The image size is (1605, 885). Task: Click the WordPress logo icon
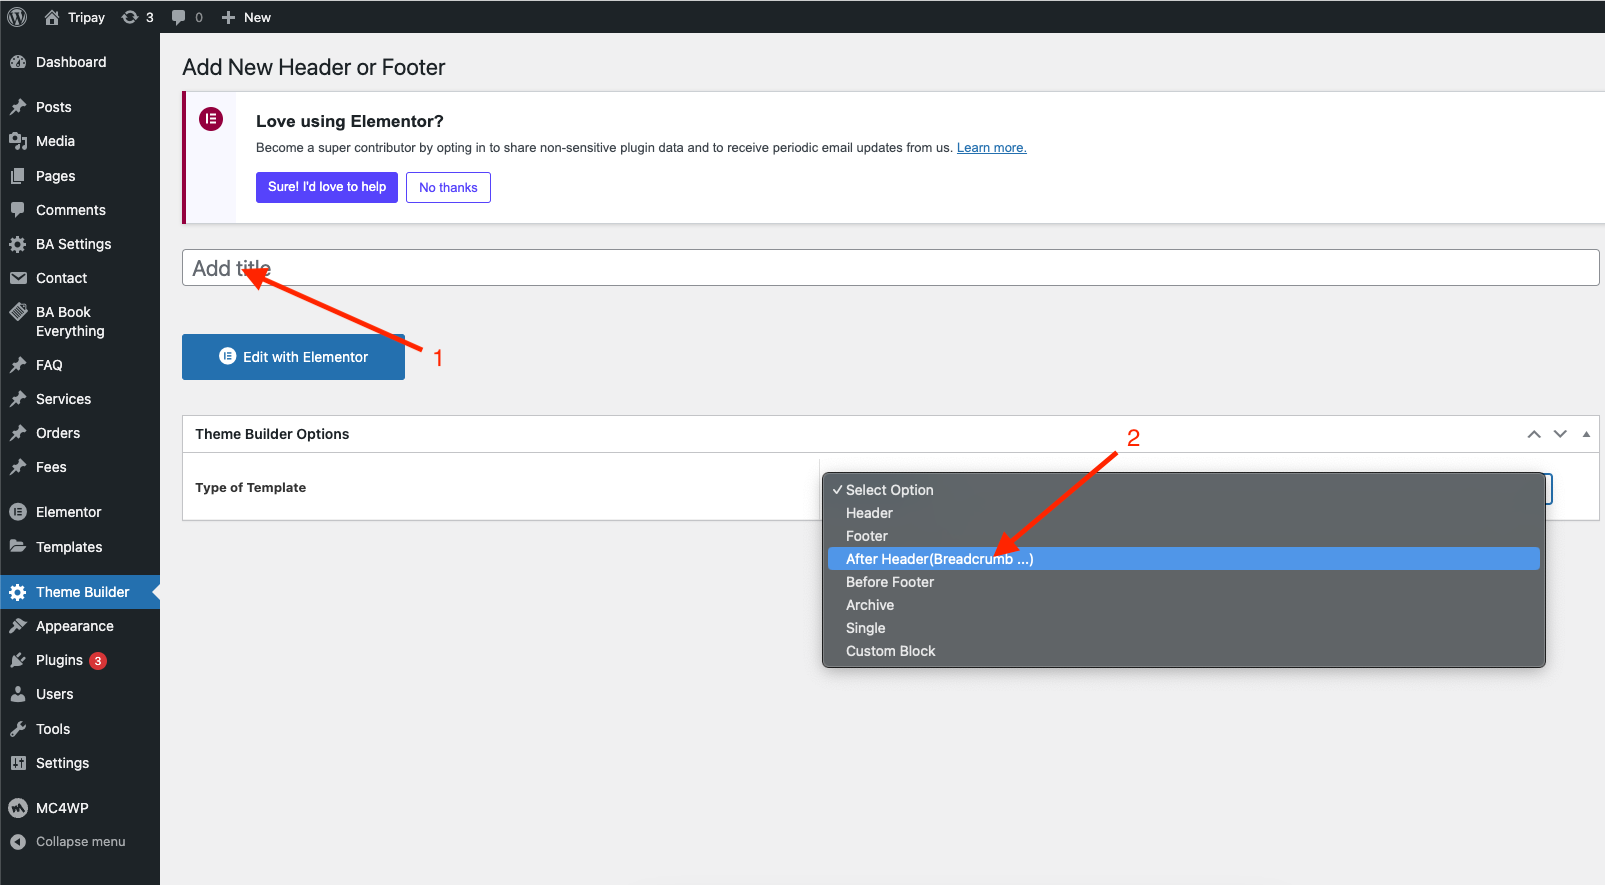click(17, 17)
